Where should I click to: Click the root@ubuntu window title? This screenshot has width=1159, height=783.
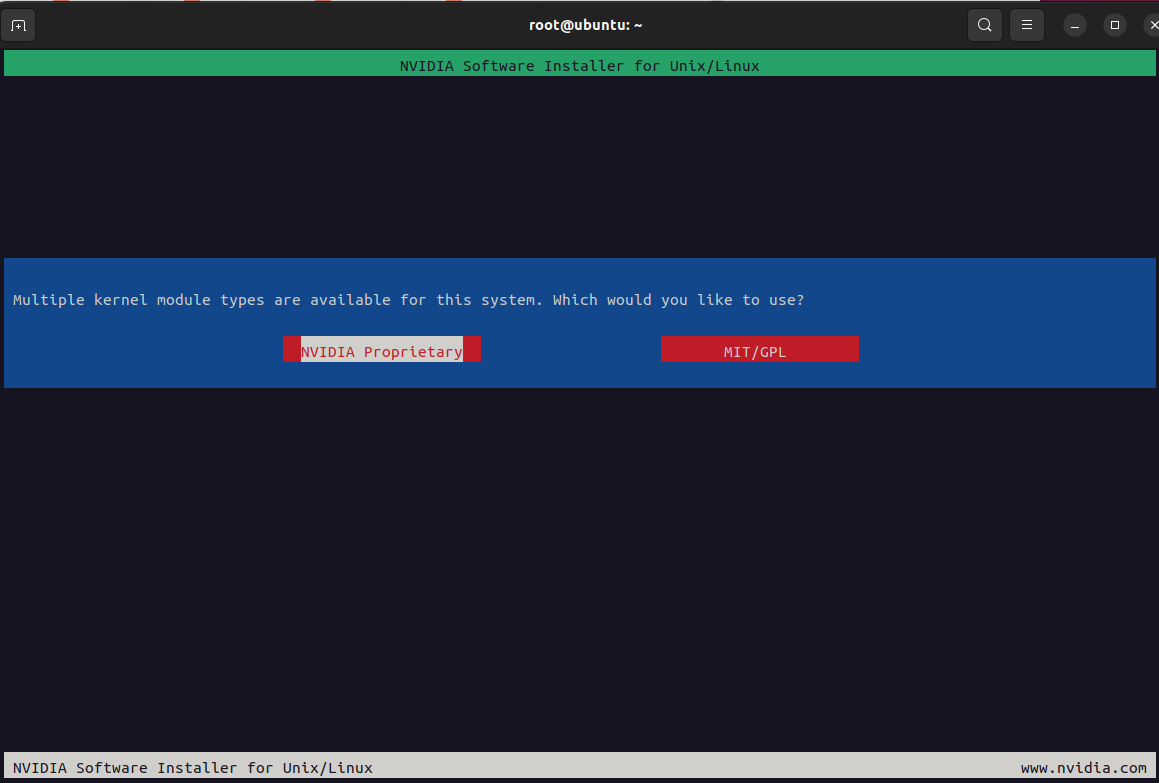[x=585, y=25]
